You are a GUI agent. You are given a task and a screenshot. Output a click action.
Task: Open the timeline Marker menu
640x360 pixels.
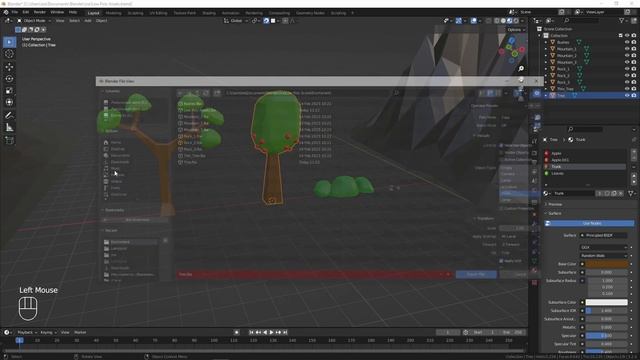click(80, 332)
